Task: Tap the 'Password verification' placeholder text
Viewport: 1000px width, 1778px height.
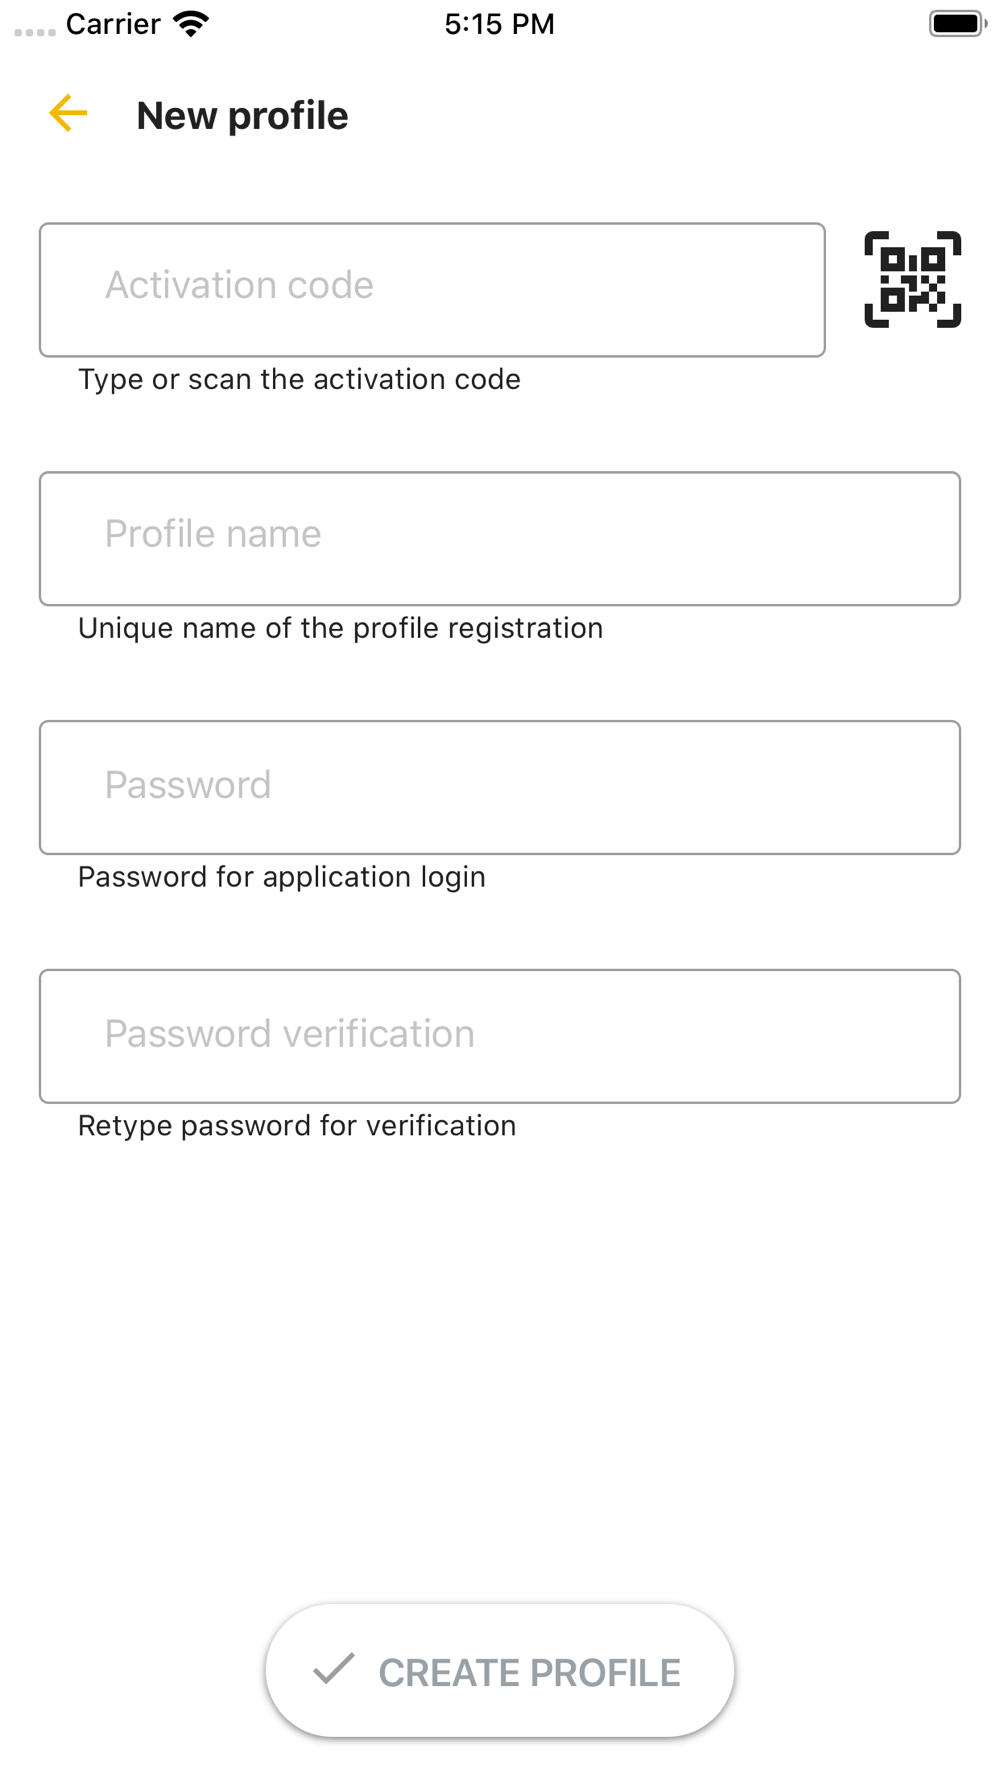Action: [x=290, y=1034]
